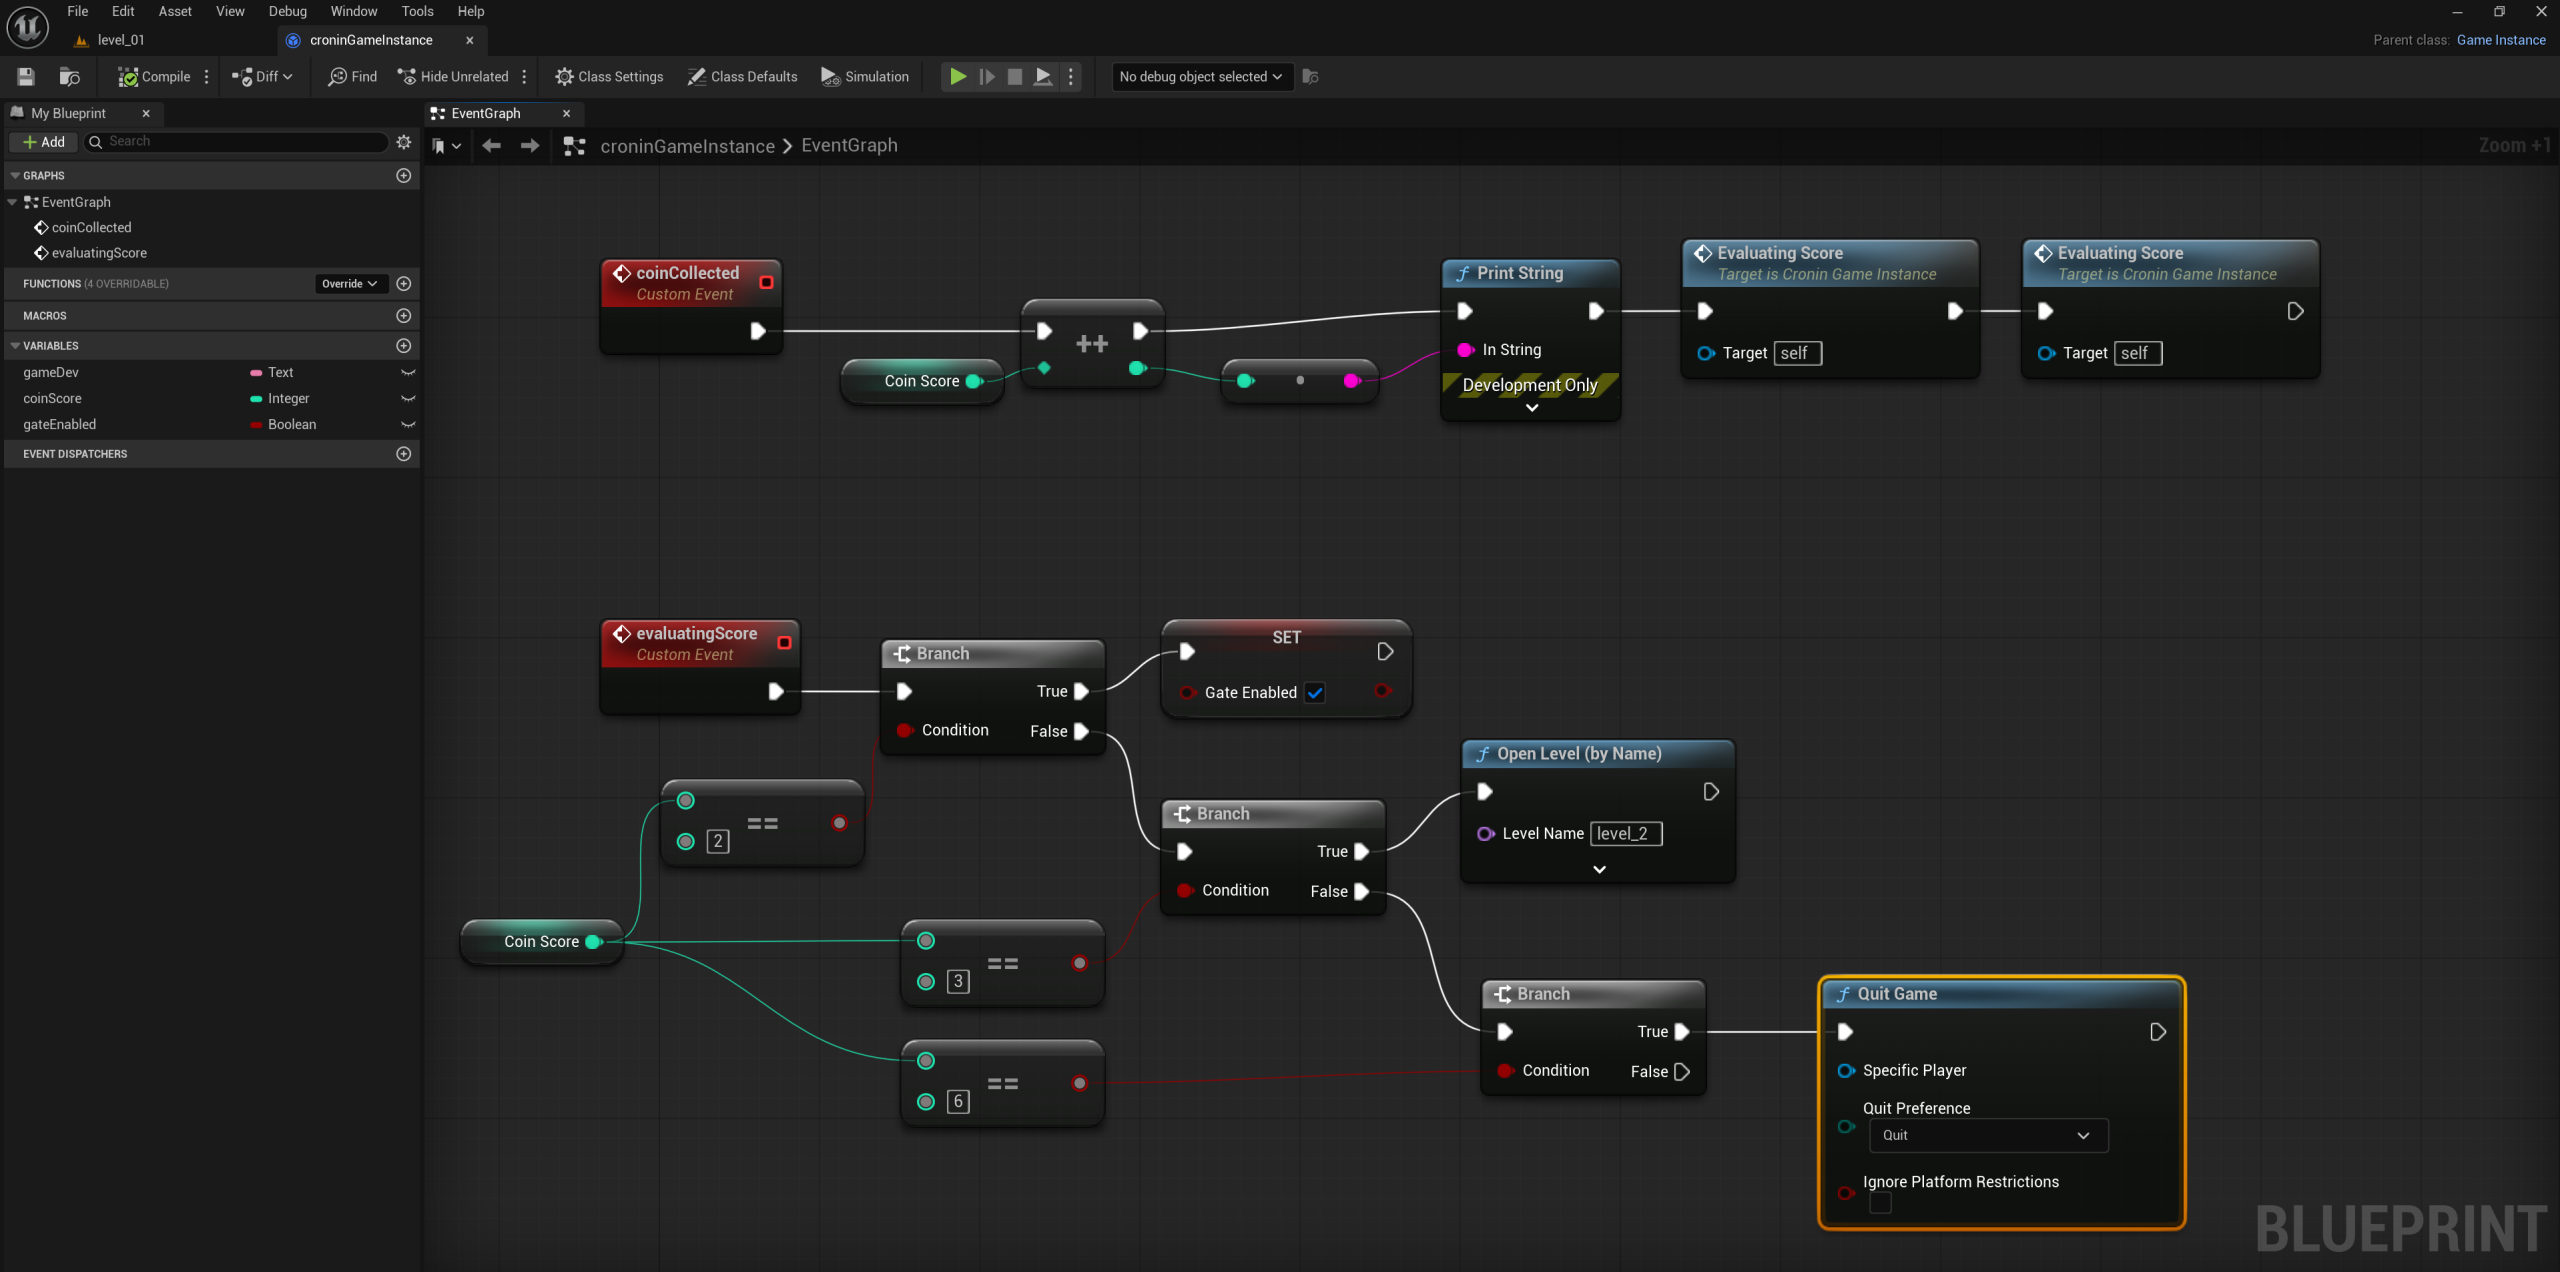Viewport: 2560px width, 1272px height.
Task: Add a new variable with plus icon
Action: pos(403,346)
